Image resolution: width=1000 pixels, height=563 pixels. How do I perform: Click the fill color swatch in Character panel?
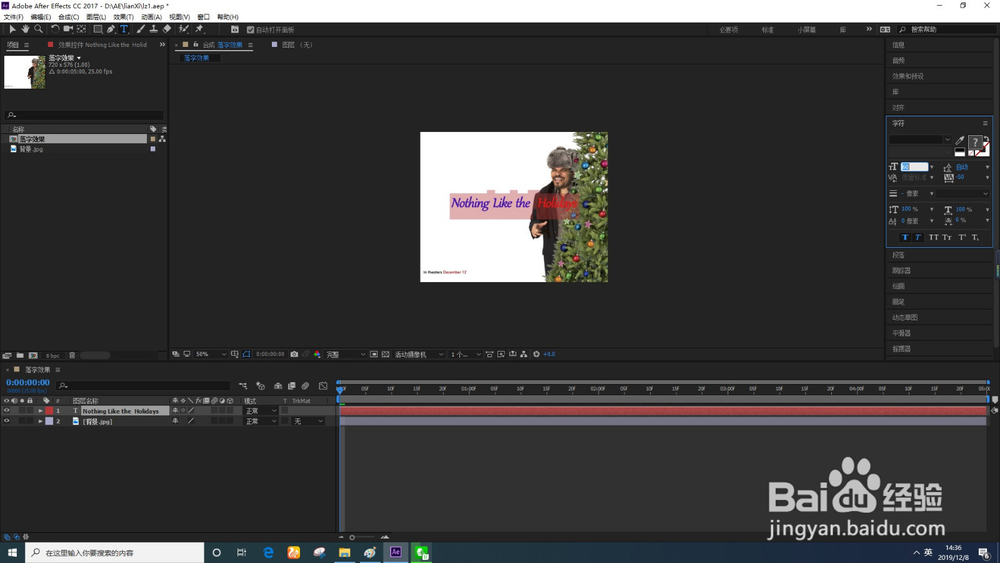pyautogui.click(x=974, y=142)
